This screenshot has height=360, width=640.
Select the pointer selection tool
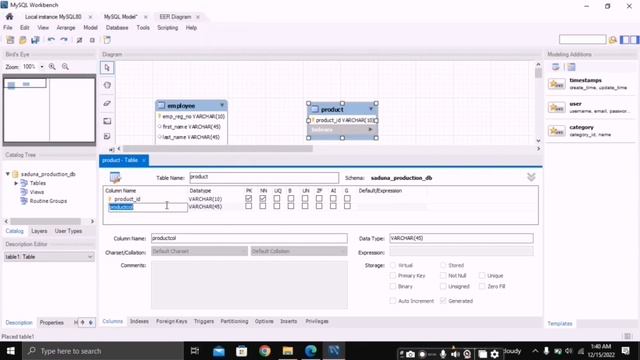click(x=107, y=68)
